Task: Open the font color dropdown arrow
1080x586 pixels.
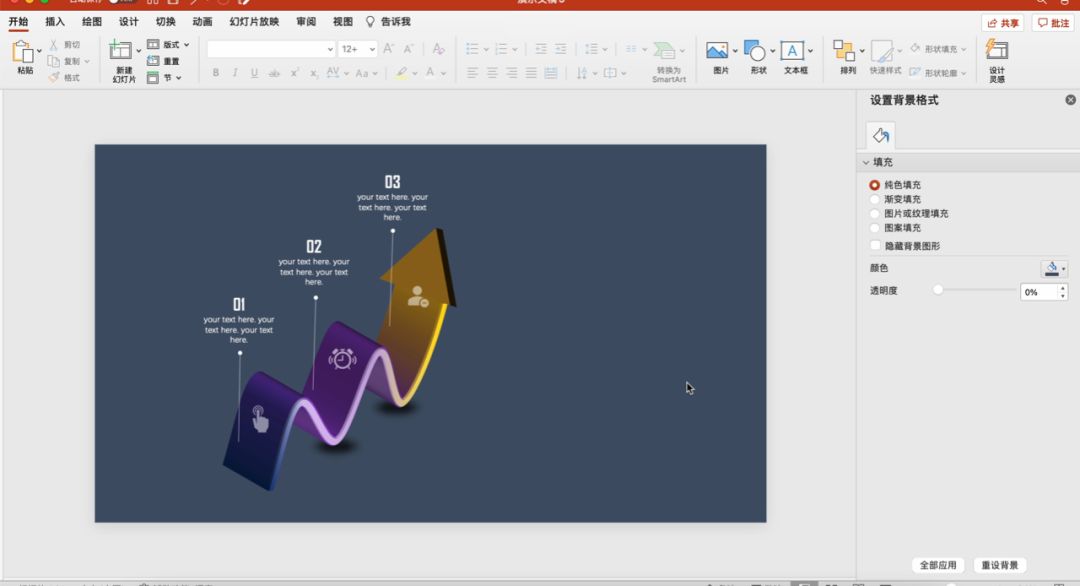Action: point(444,73)
